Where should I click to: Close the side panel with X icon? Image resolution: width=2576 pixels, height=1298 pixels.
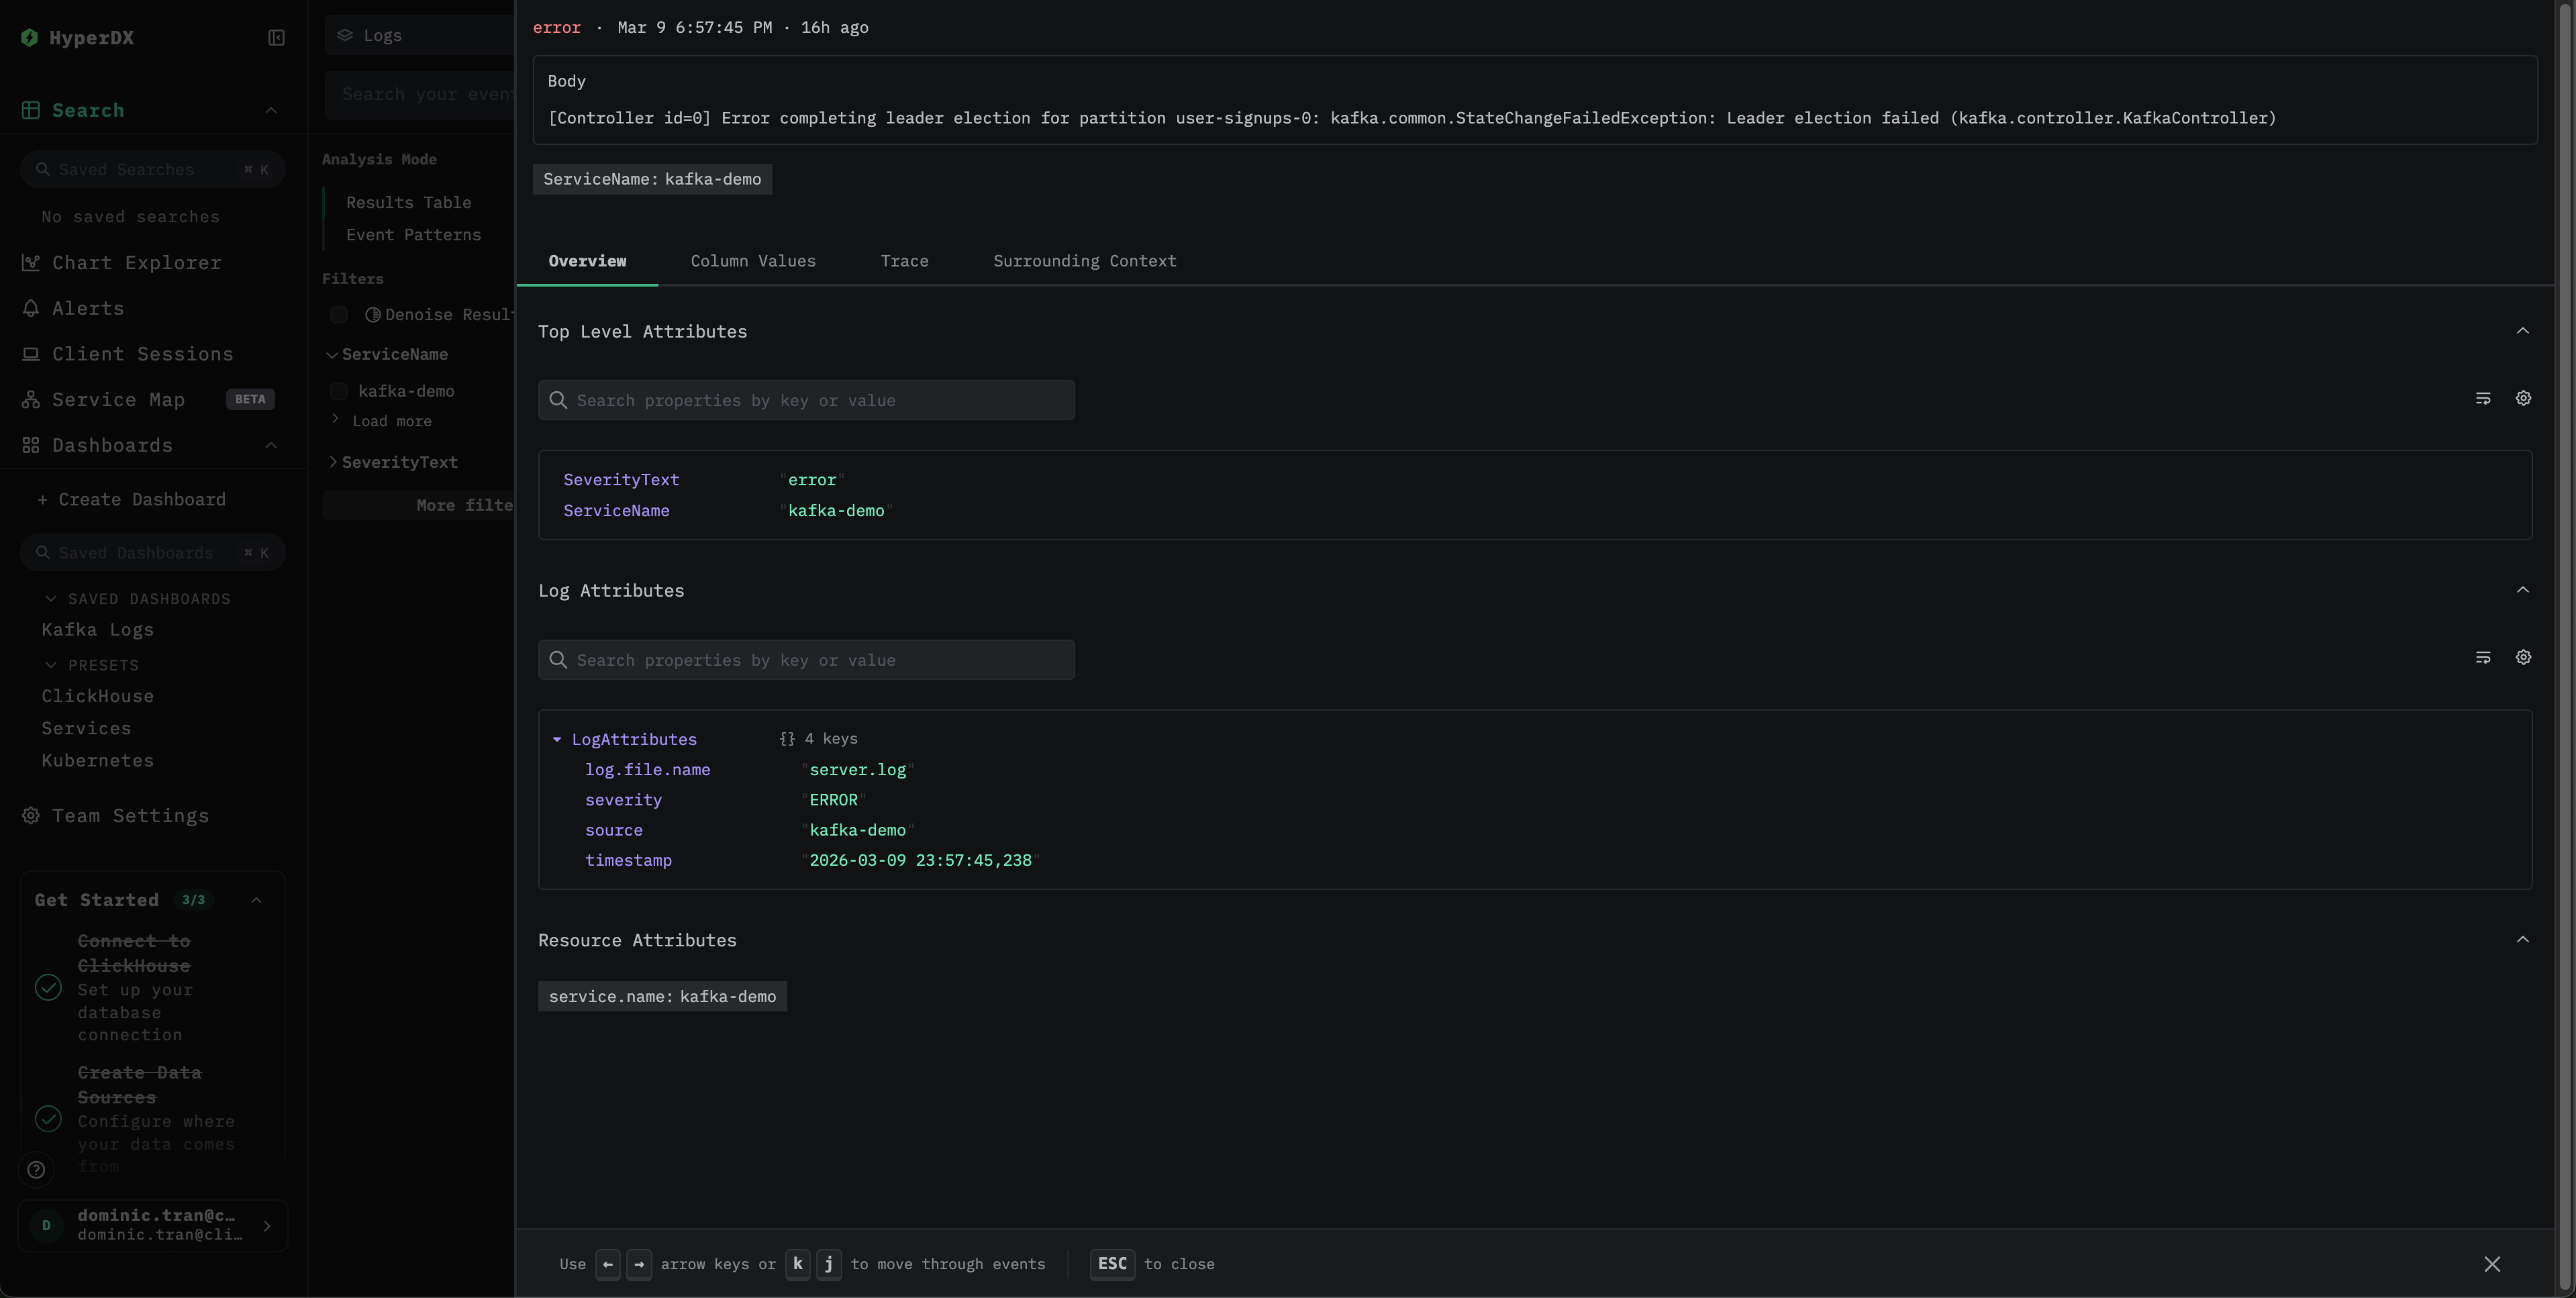(2491, 1264)
